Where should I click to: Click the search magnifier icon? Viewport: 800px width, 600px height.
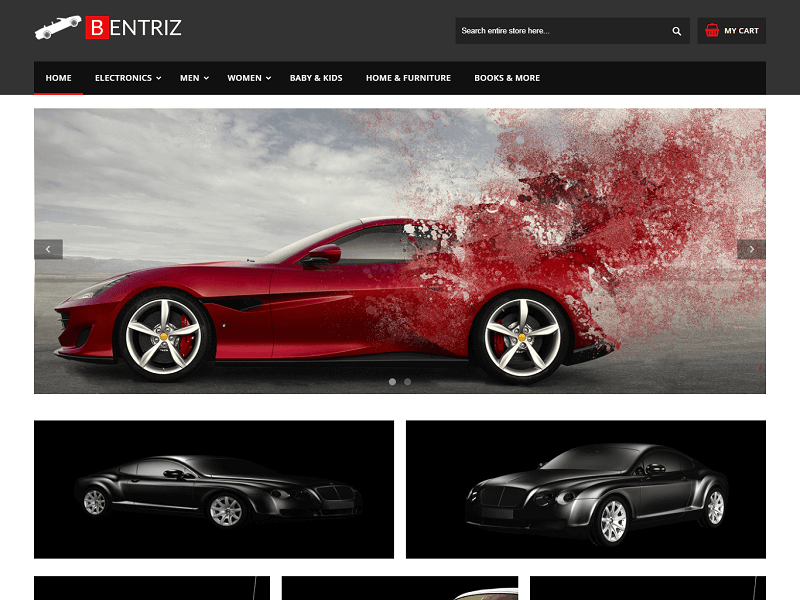coord(677,31)
